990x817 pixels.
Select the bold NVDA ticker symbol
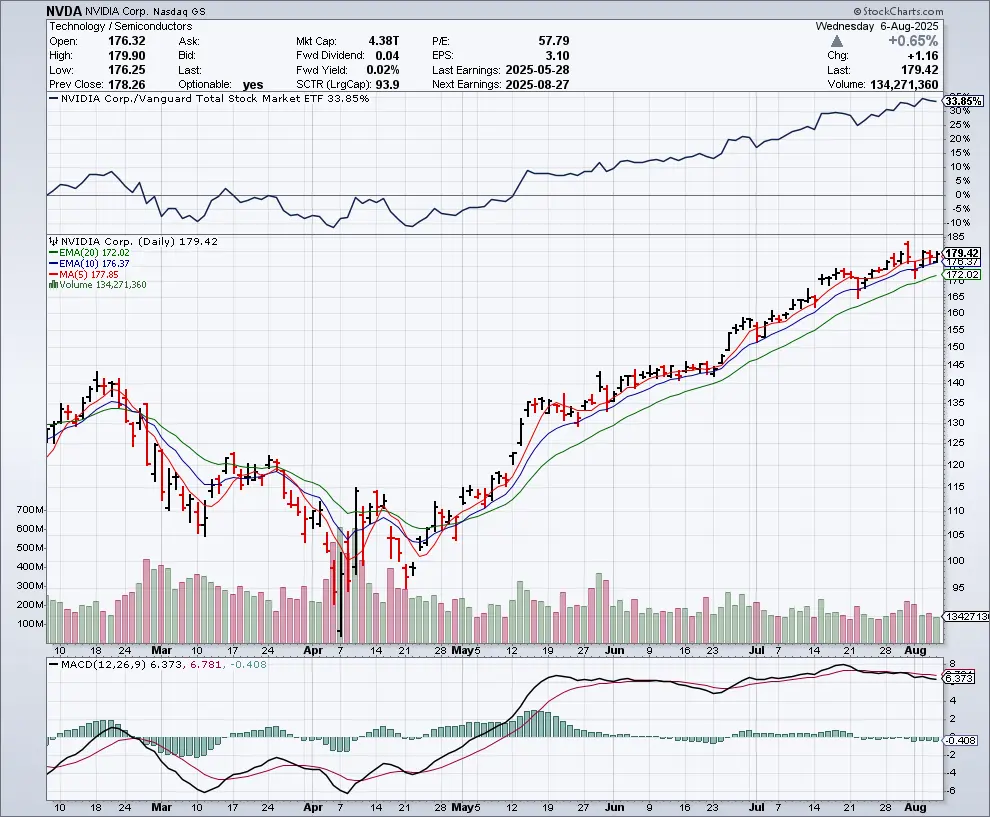click(64, 11)
